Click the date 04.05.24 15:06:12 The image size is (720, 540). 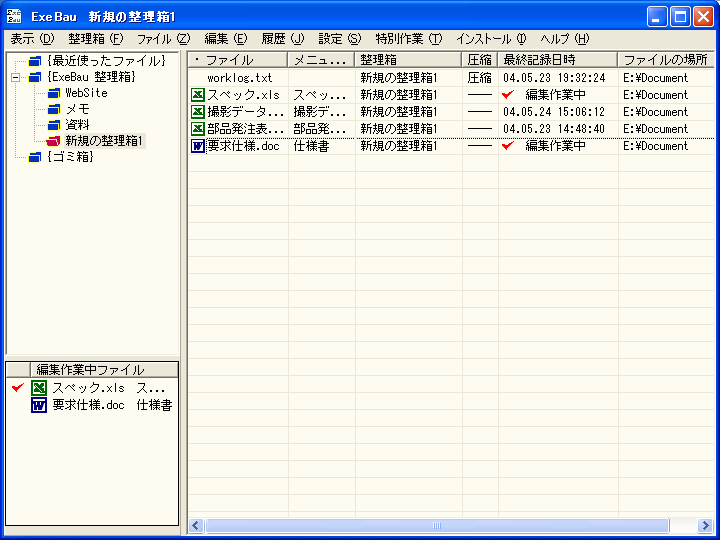tap(554, 112)
